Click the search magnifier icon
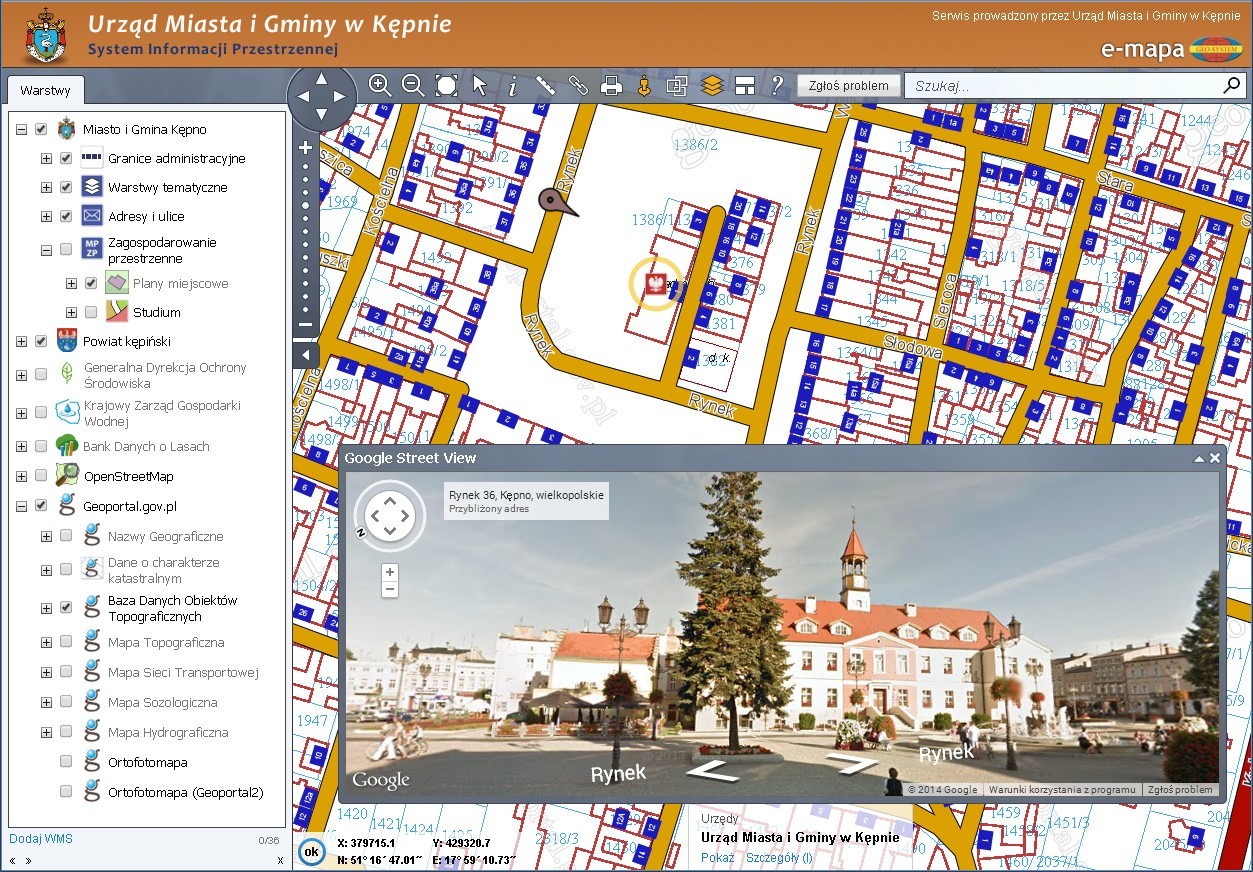Image resolution: width=1253 pixels, height=872 pixels. pyautogui.click(x=1232, y=85)
